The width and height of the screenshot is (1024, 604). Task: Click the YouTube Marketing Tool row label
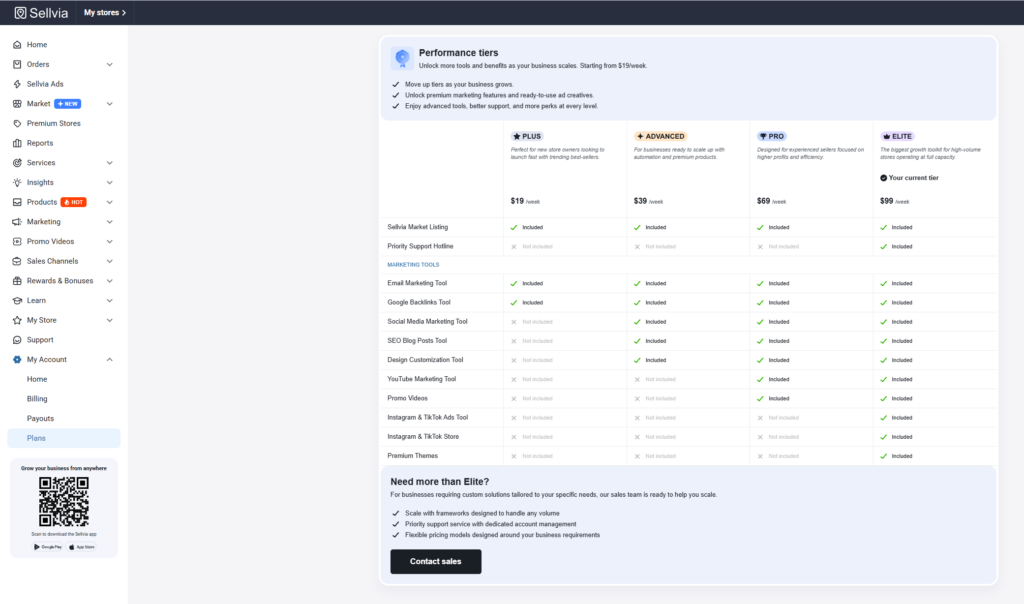point(422,379)
